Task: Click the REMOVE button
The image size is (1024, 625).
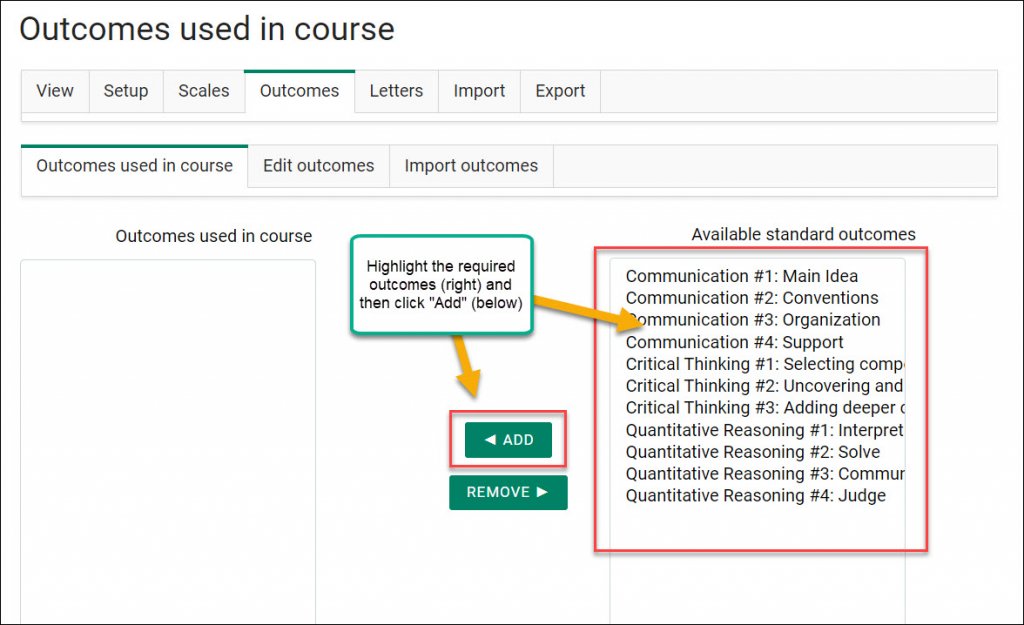Action: tap(508, 492)
